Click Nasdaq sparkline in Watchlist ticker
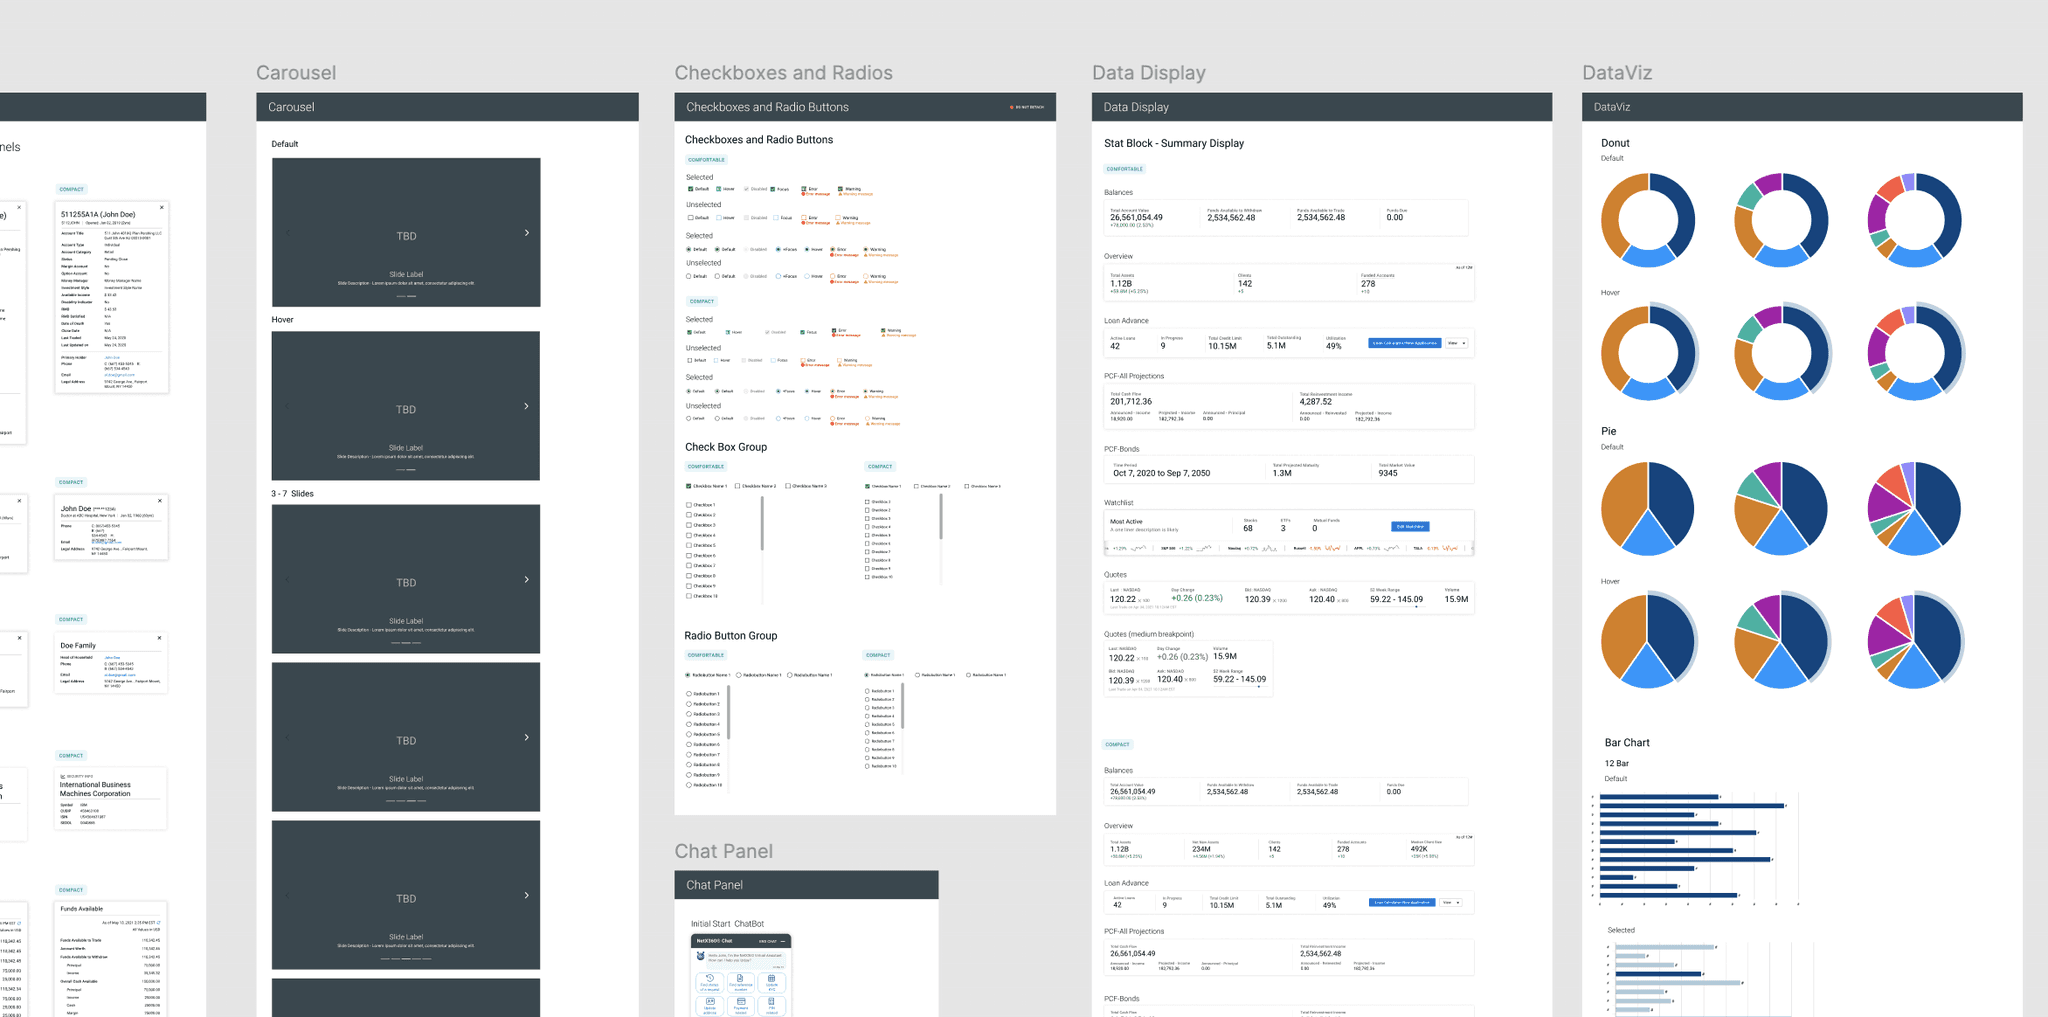Screen dimensions: 2048x1017 [x=1270, y=548]
